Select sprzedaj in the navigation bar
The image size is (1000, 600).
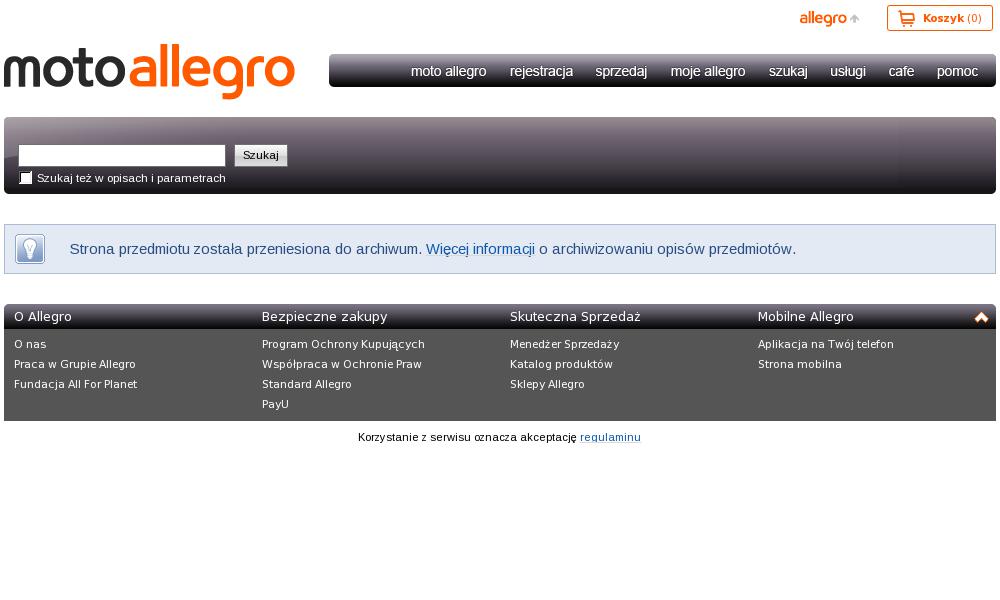point(621,71)
